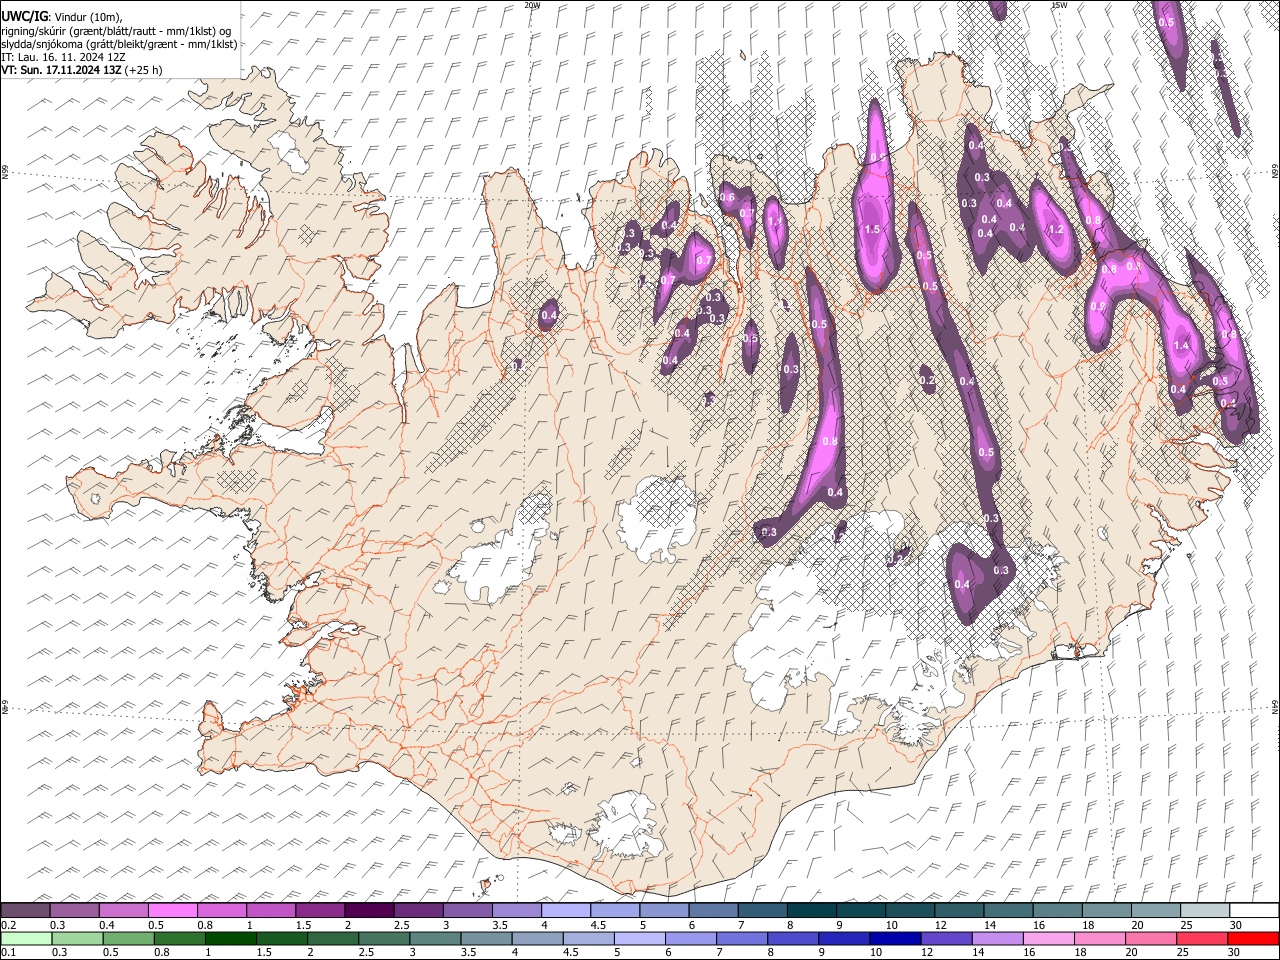Select the white 30 swatch ending the snow legend
Screen dimensions: 1280x960
coord(1253,910)
